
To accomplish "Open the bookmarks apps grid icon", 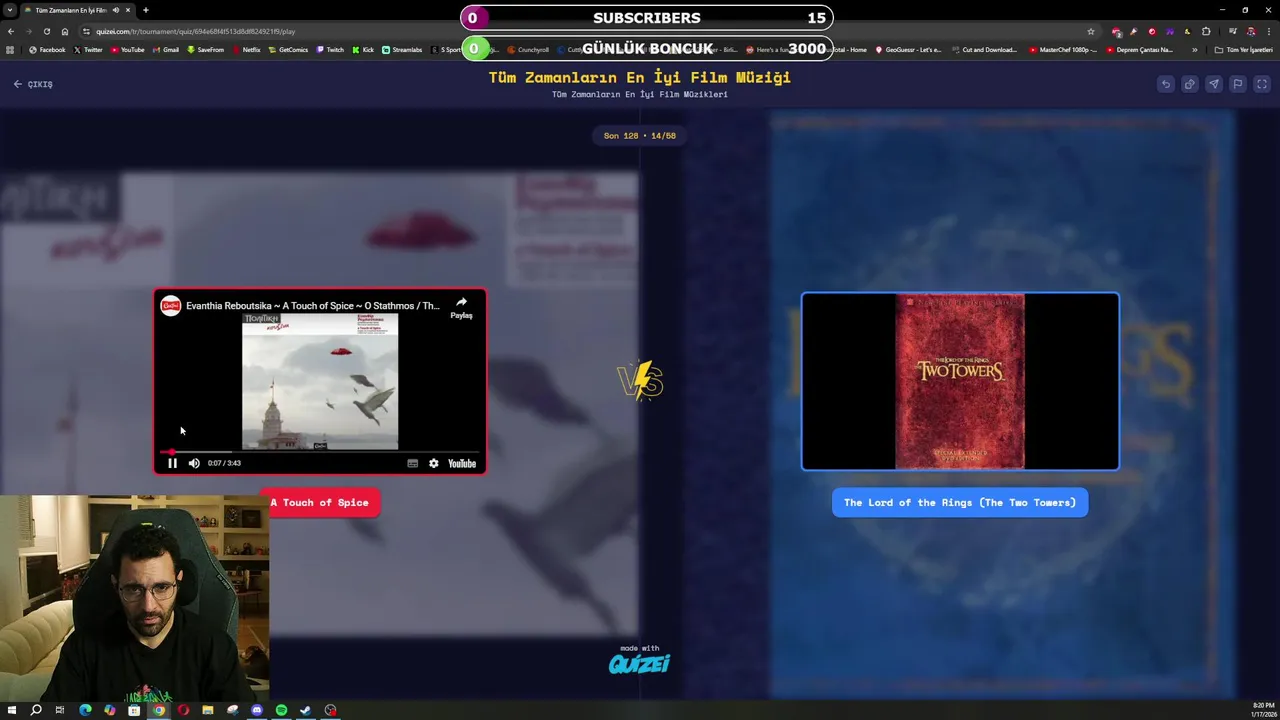I will tap(10, 49).
